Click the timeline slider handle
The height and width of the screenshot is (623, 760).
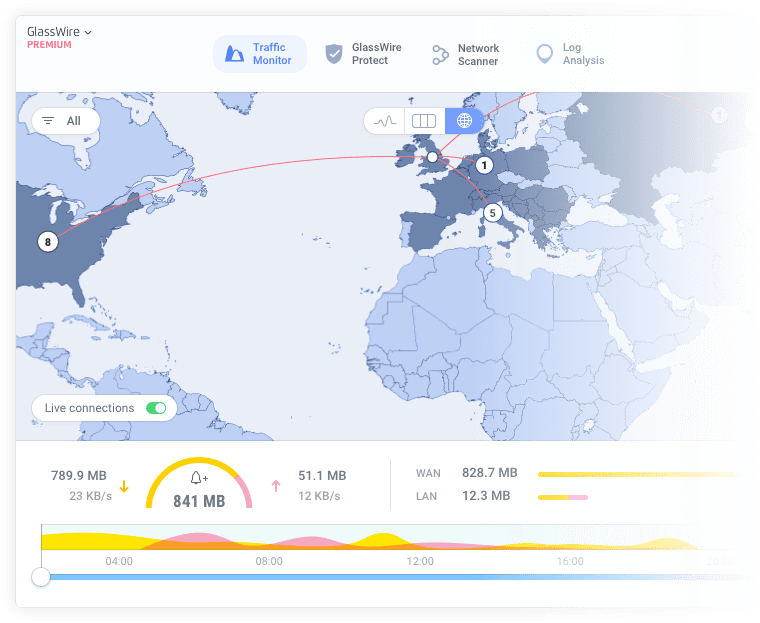pos(40,577)
